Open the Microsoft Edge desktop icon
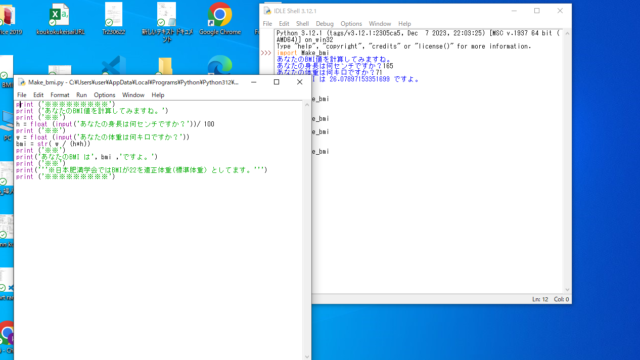Screen dimensions: 640x360 pyautogui.click(x=220, y=65)
